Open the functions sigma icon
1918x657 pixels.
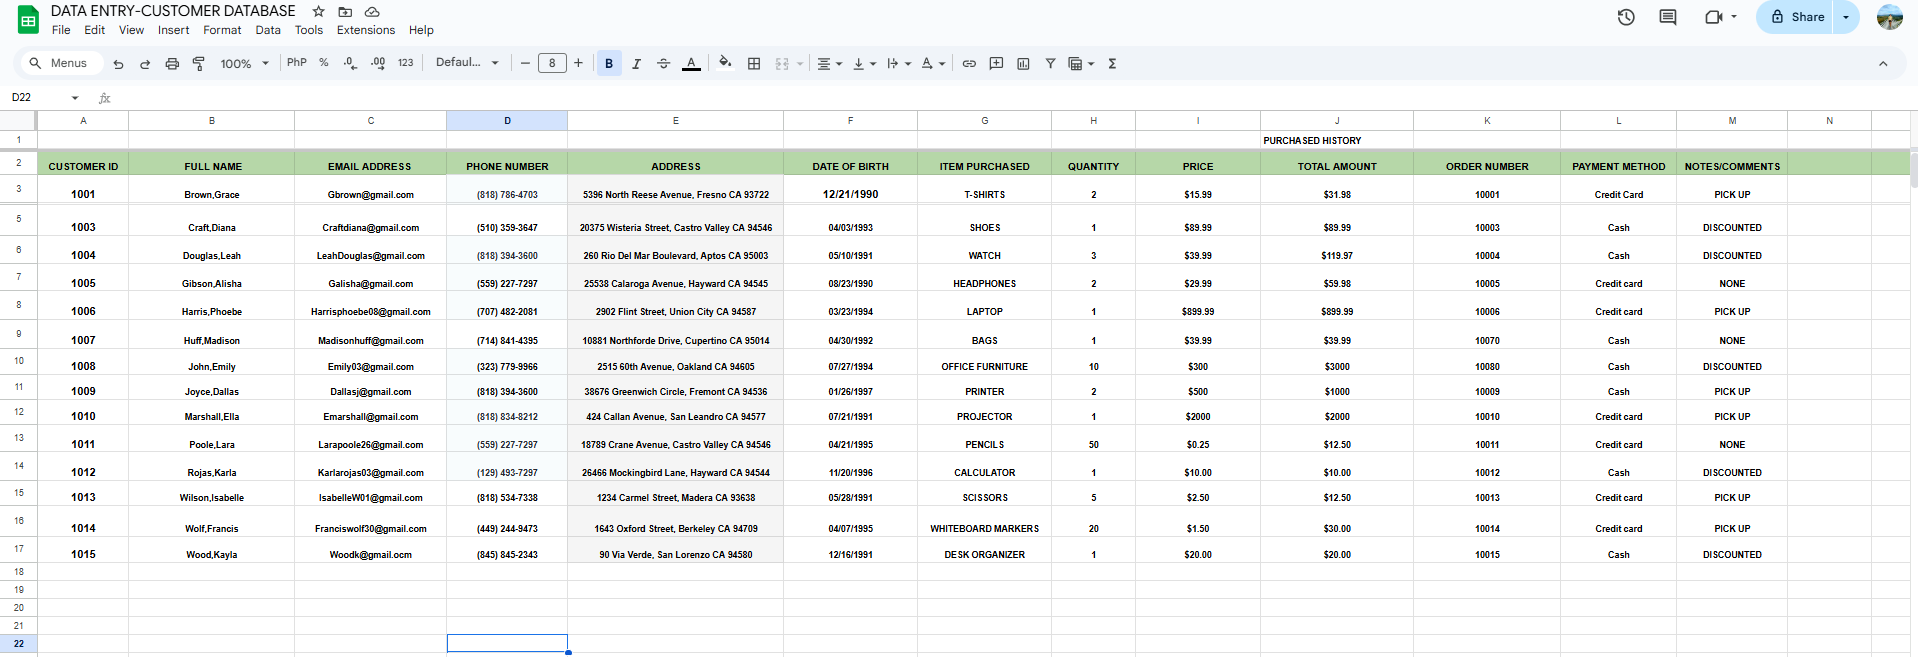pos(1112,63)
